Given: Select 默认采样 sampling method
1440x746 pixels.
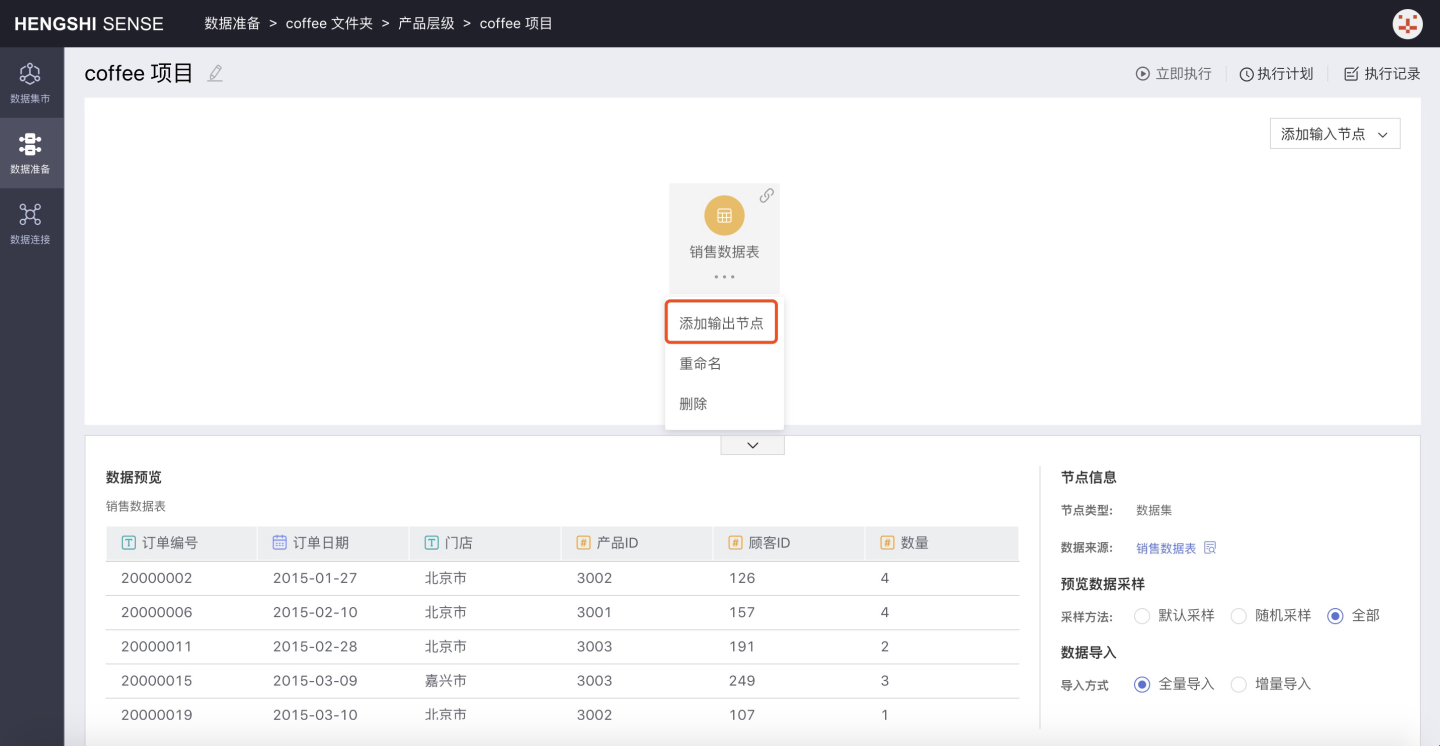Looking at the screenshot, I should coord(1142,616).
